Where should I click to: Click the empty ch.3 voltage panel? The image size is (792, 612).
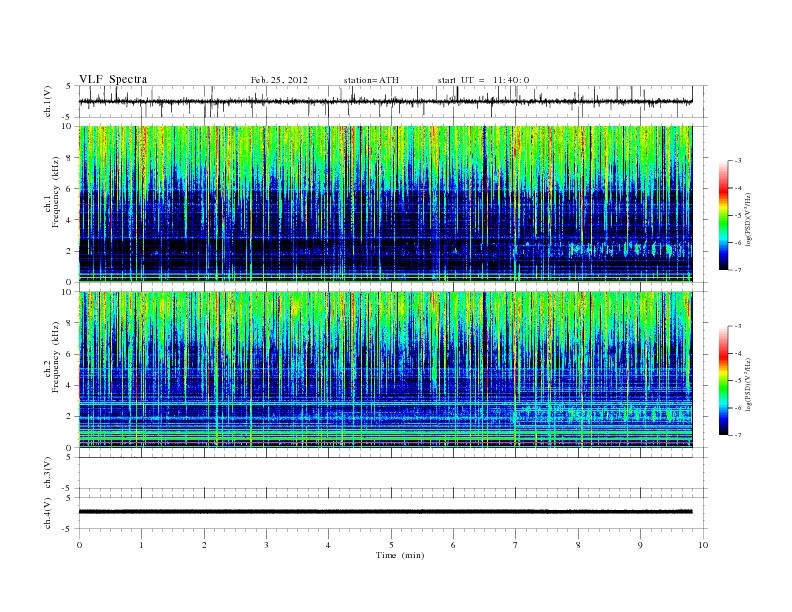[392, 473]
